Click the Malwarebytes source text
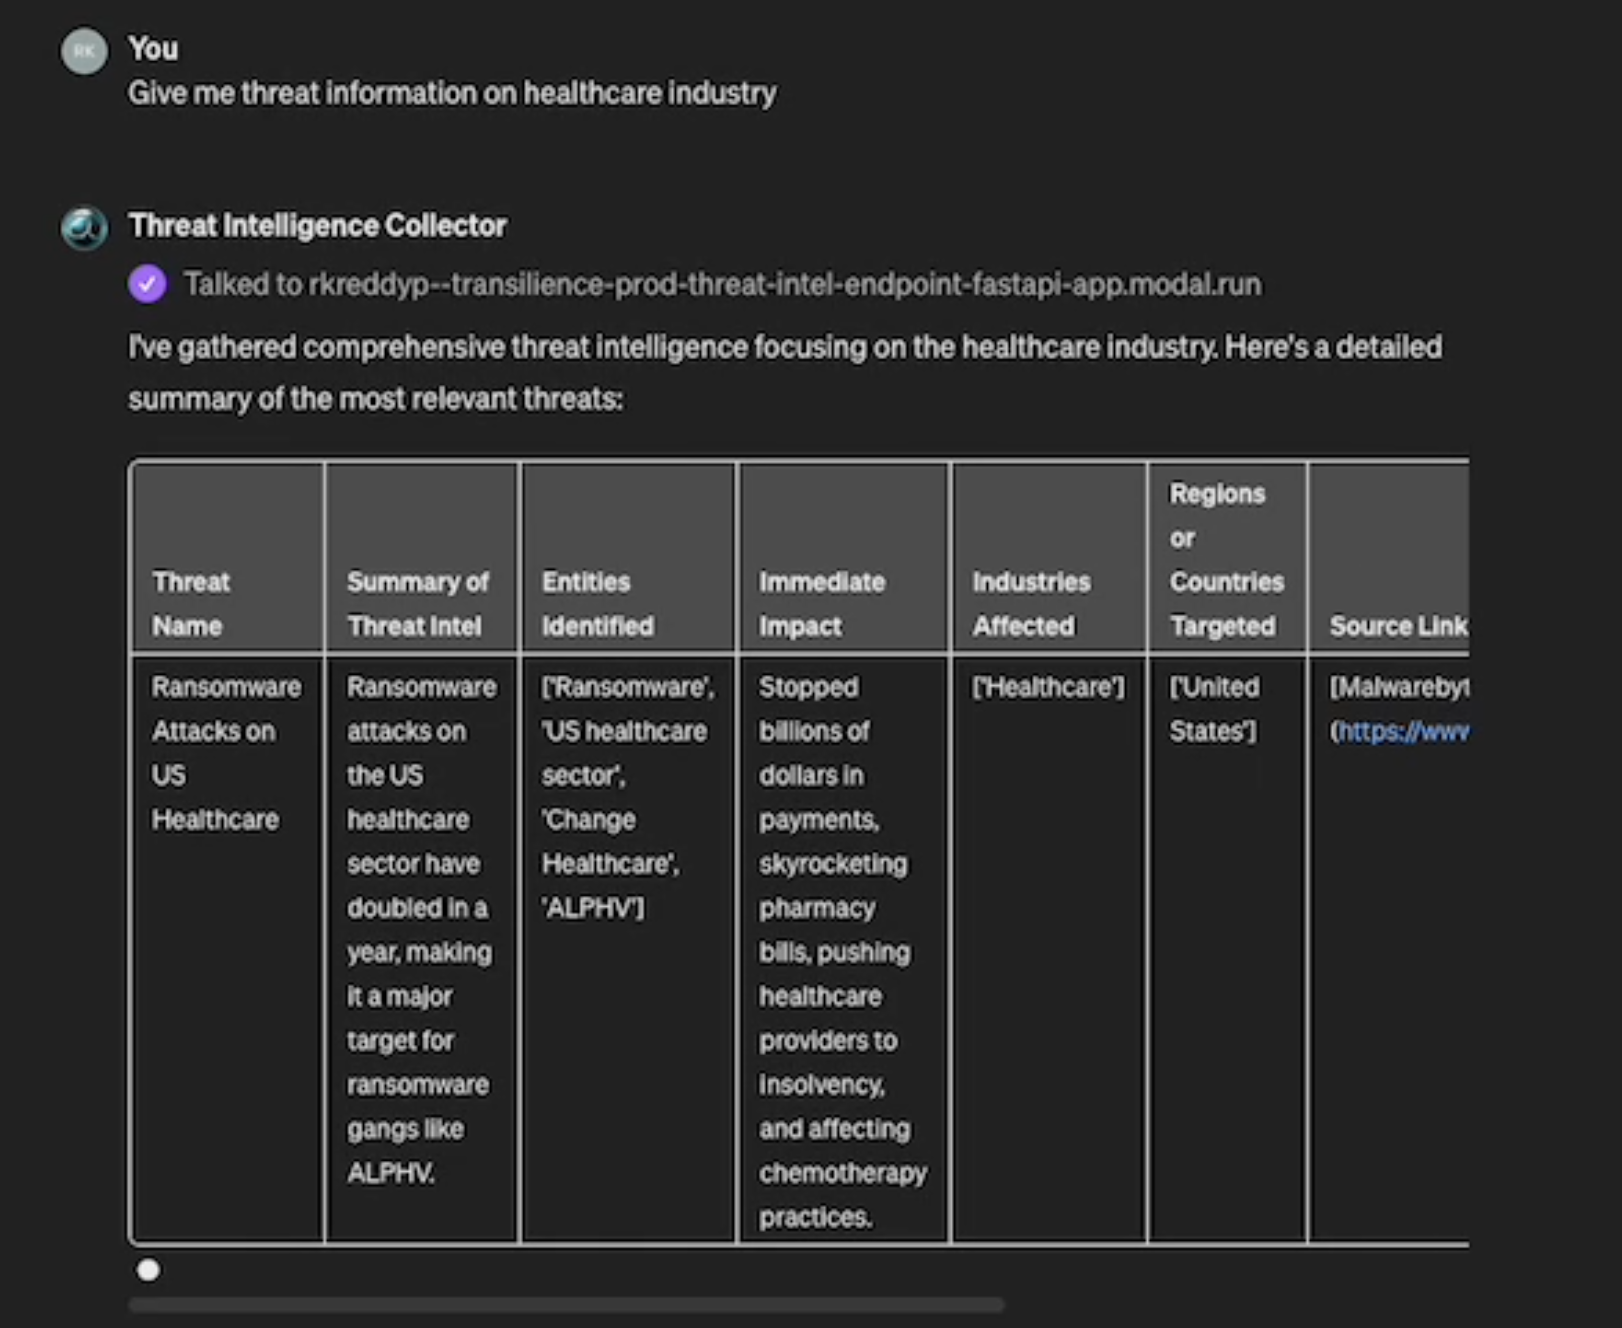1622x1328 pixels. pyautogui.click(x=1399, y=687)
